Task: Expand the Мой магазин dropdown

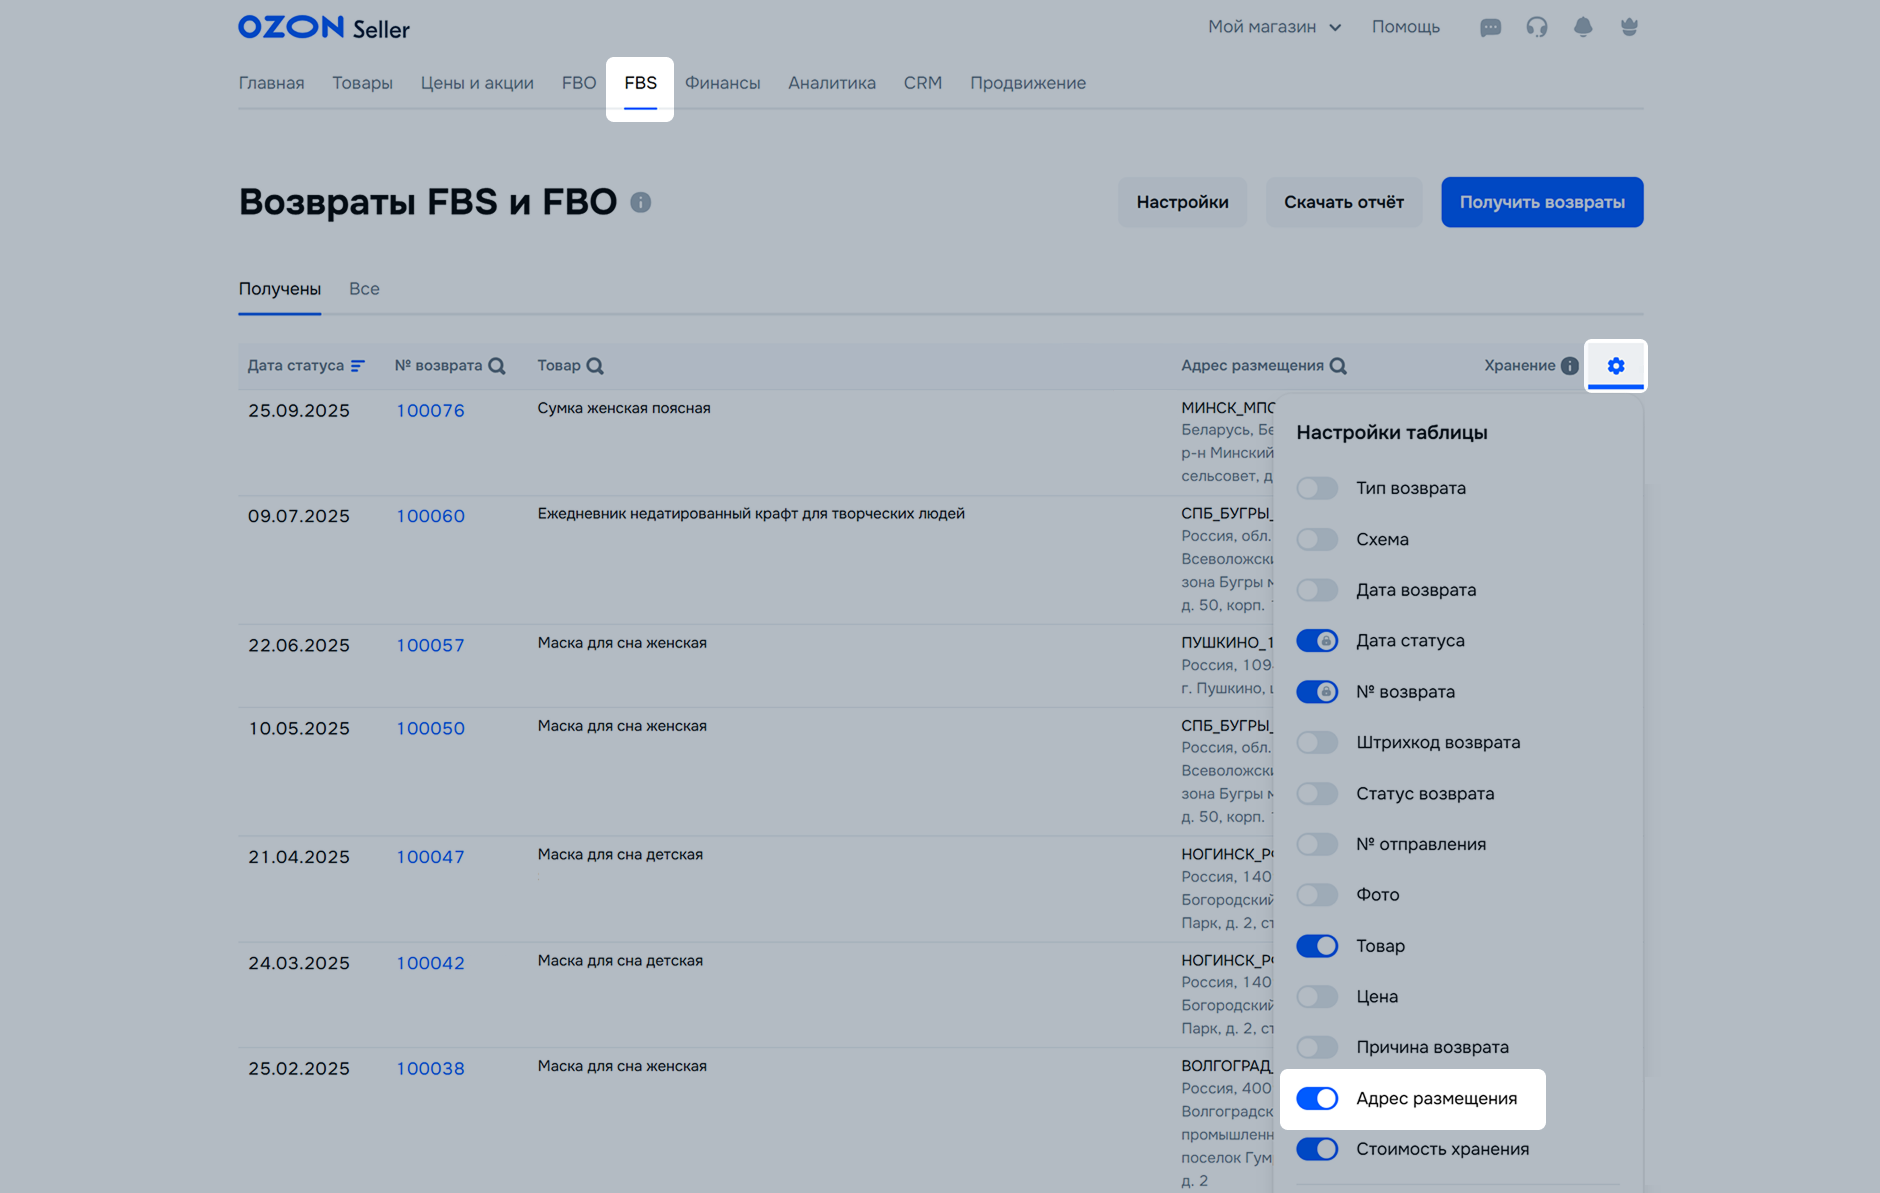Action: (1274, 27)
